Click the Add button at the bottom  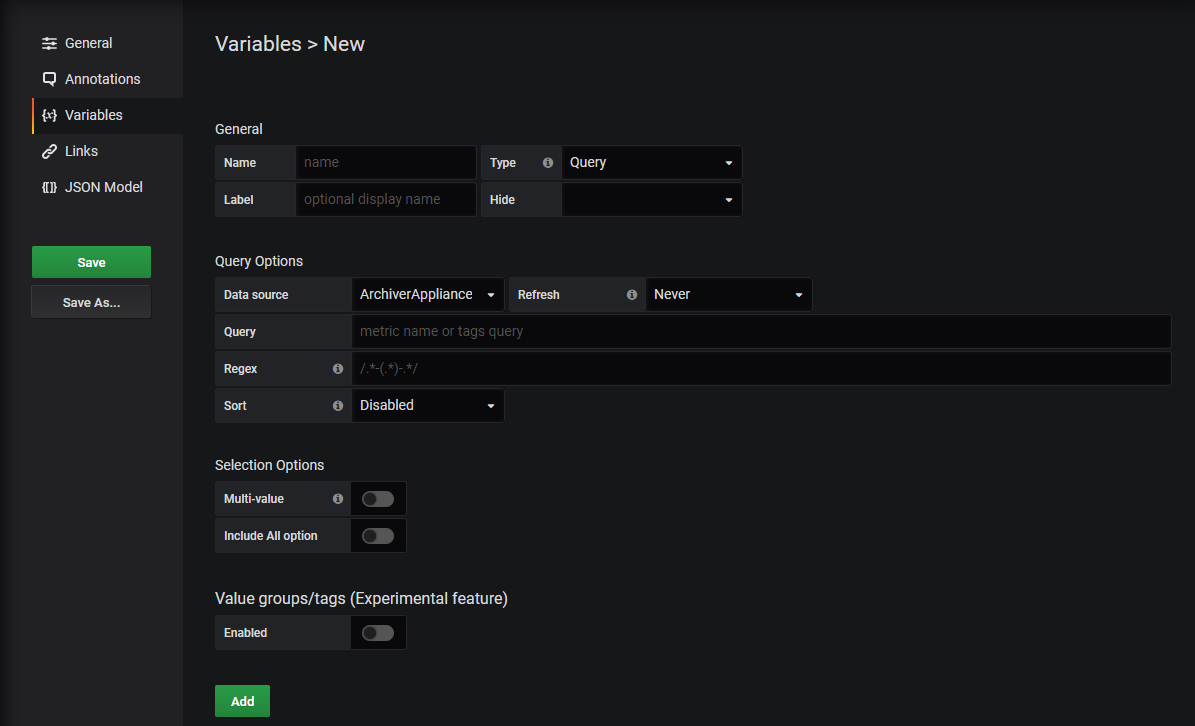pos(242,700)
